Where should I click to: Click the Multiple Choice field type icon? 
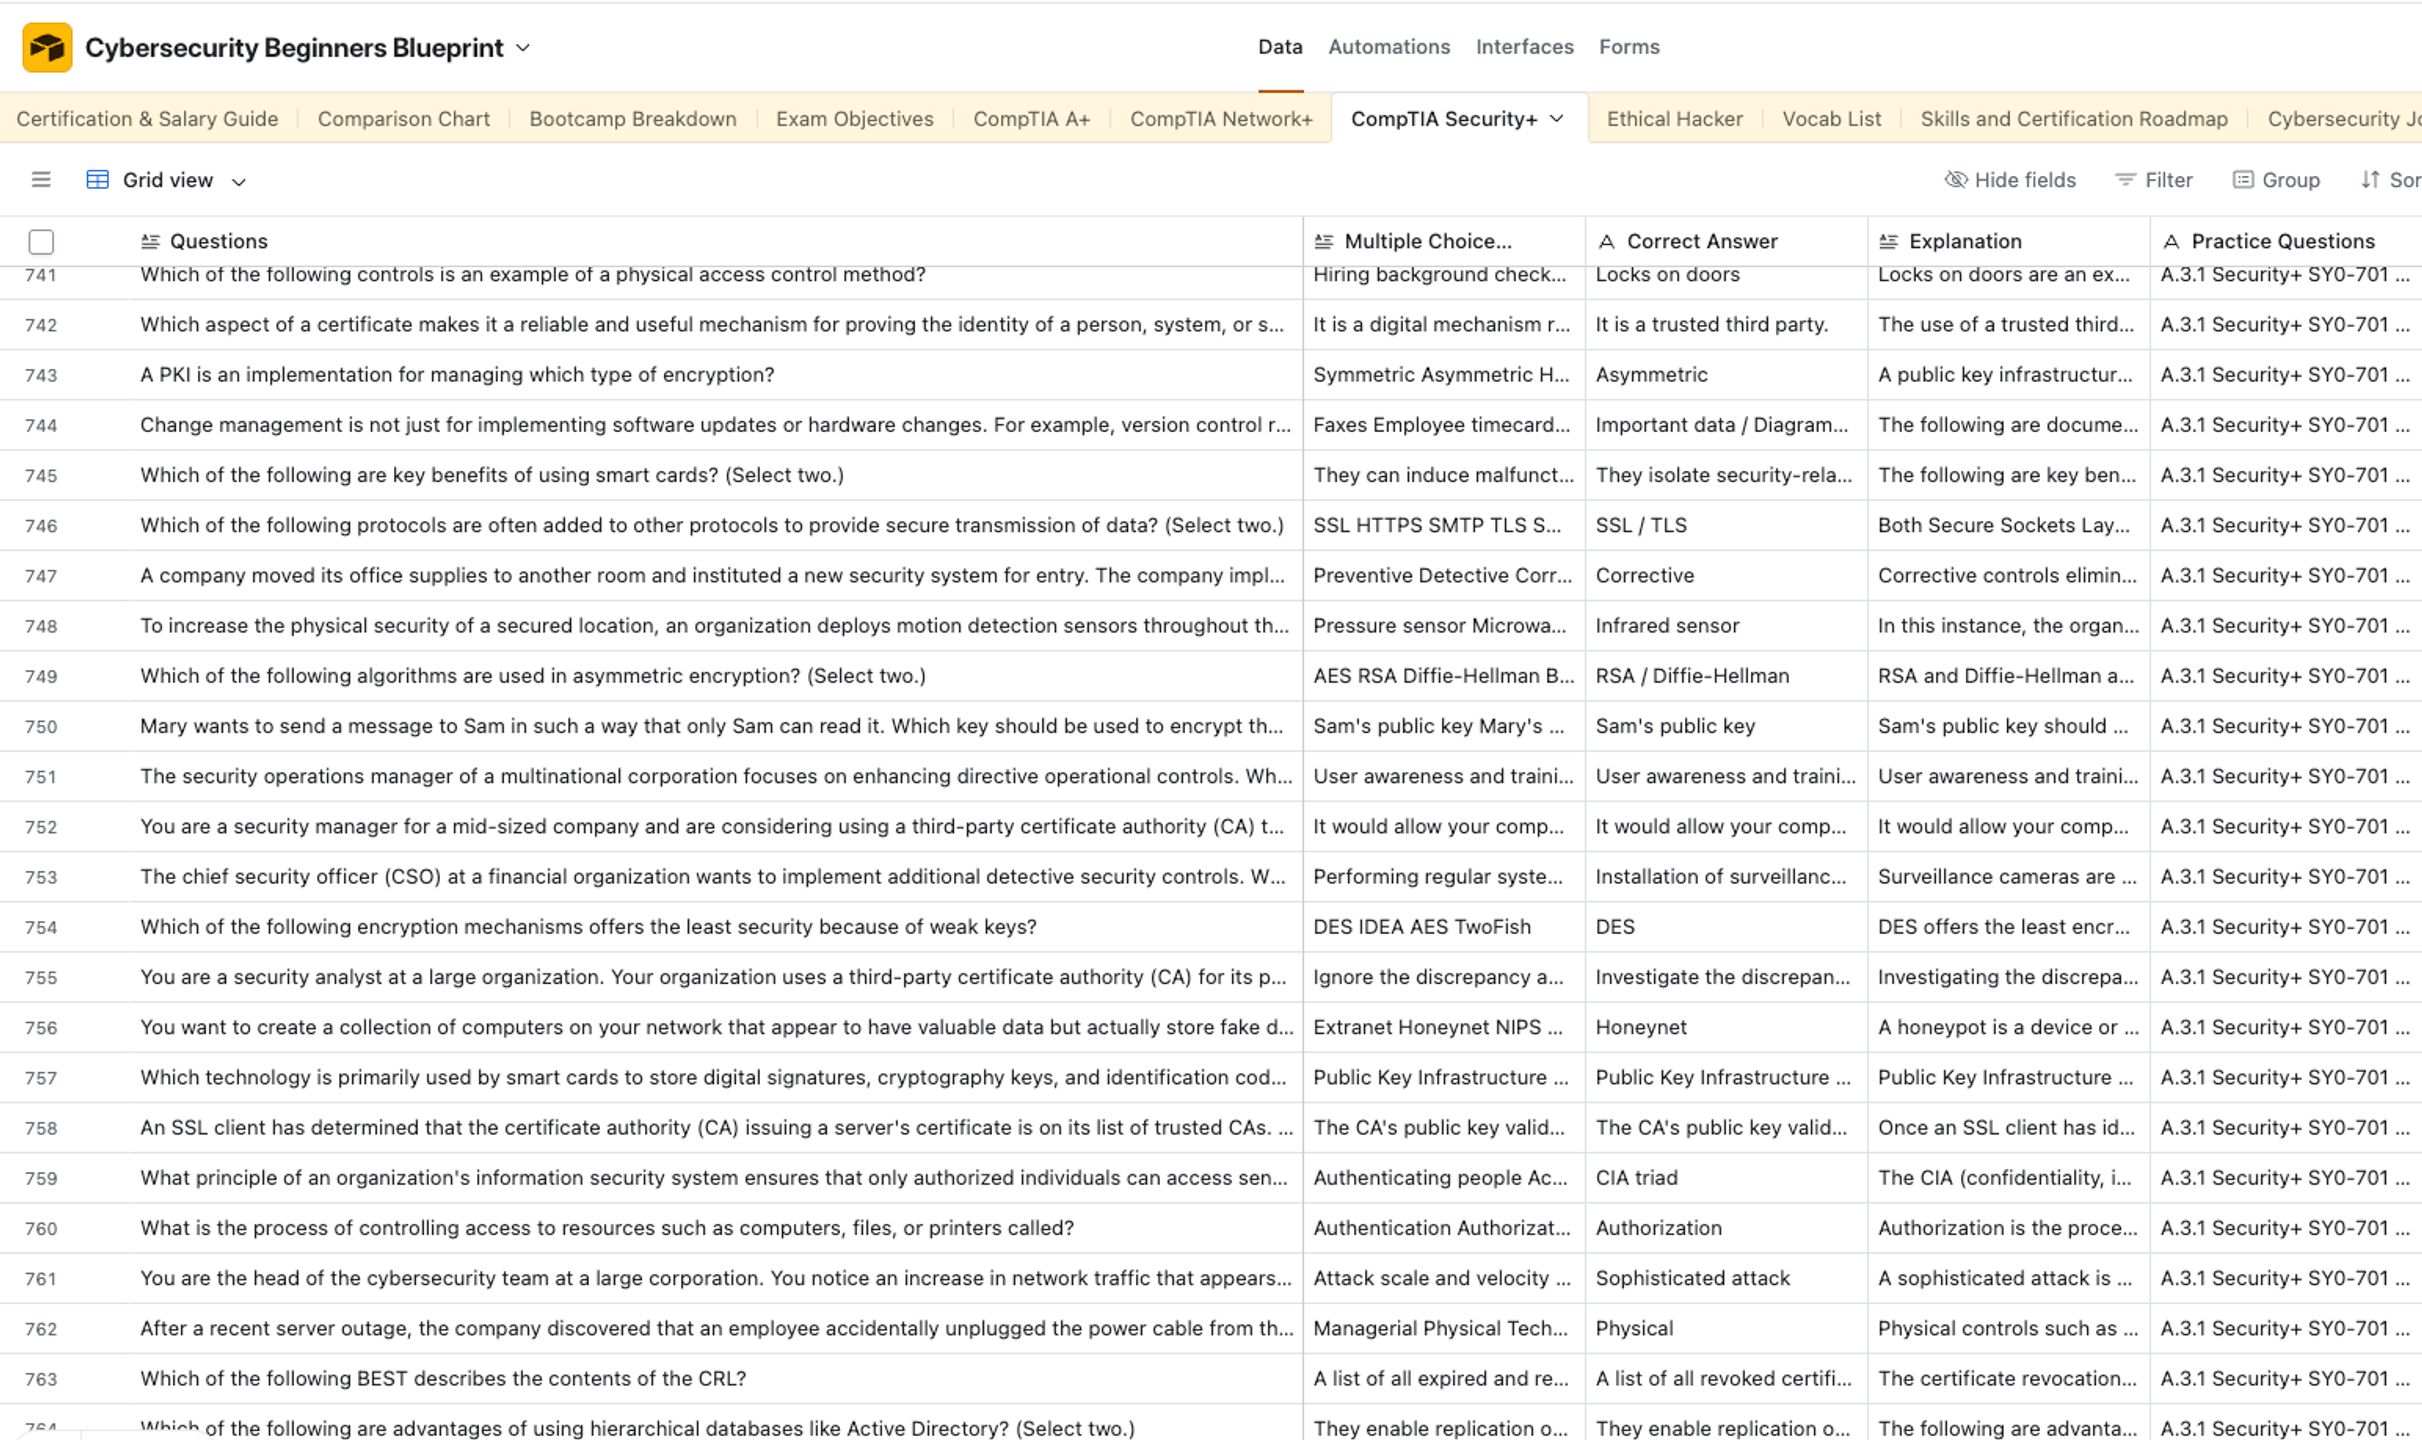(1324, 241)
